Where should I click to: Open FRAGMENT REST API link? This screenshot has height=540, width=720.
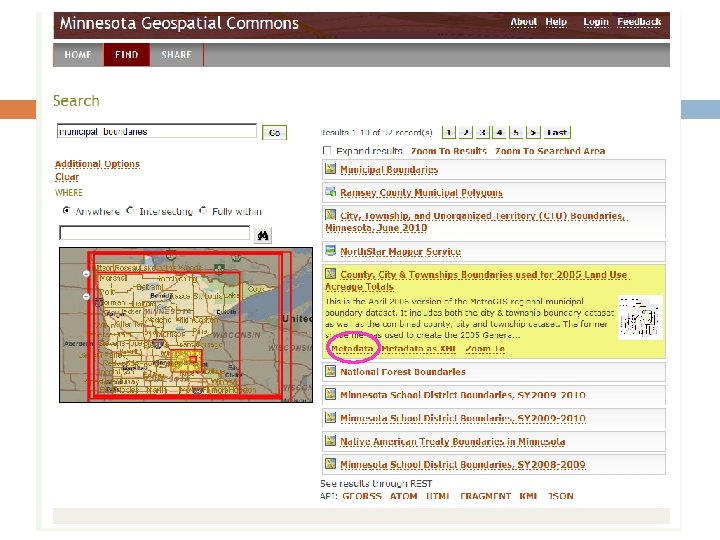(x=485, y=496)
